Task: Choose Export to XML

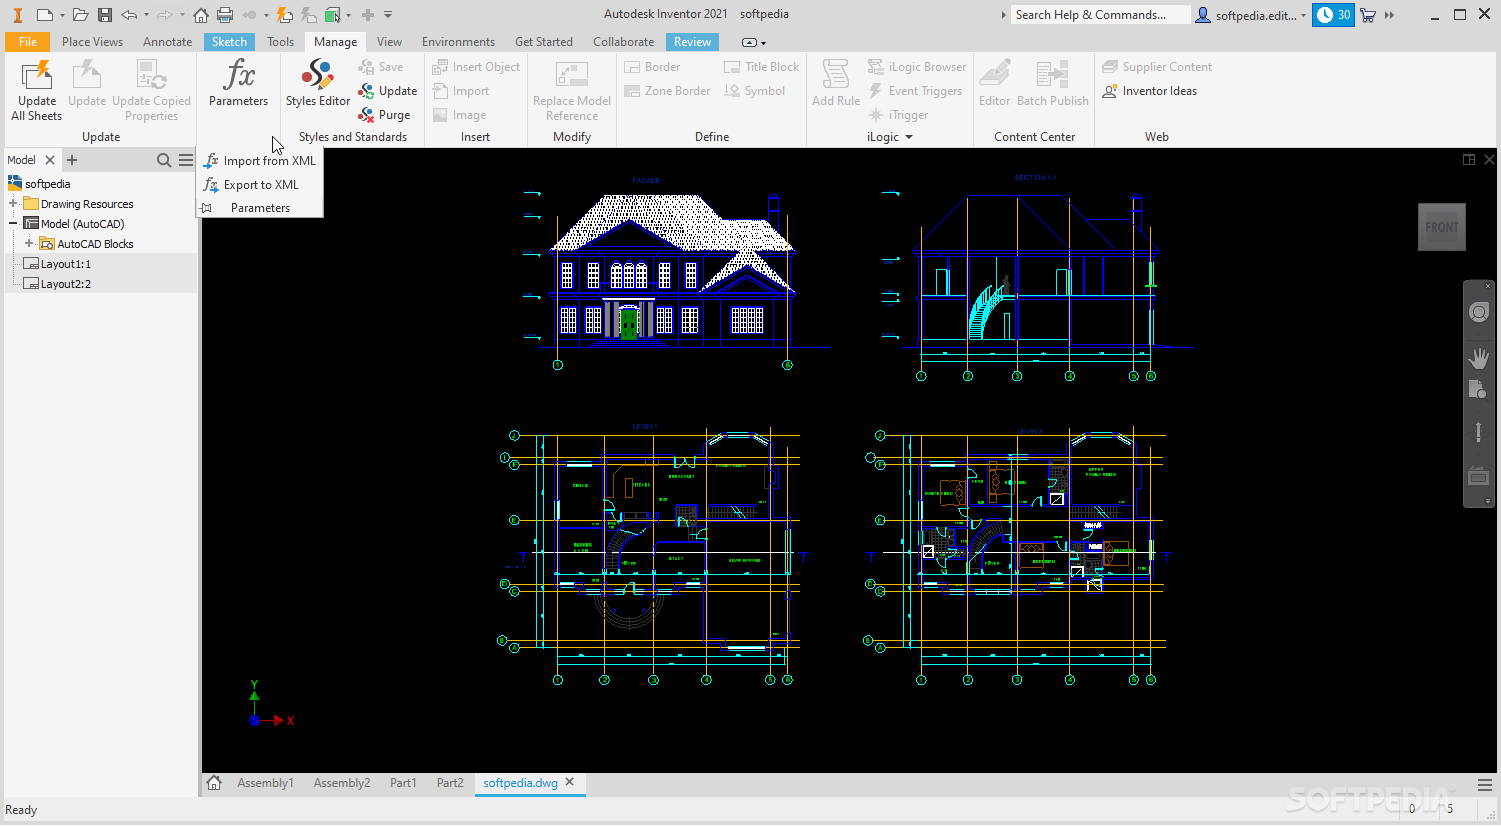Action: tap(251, 185)
